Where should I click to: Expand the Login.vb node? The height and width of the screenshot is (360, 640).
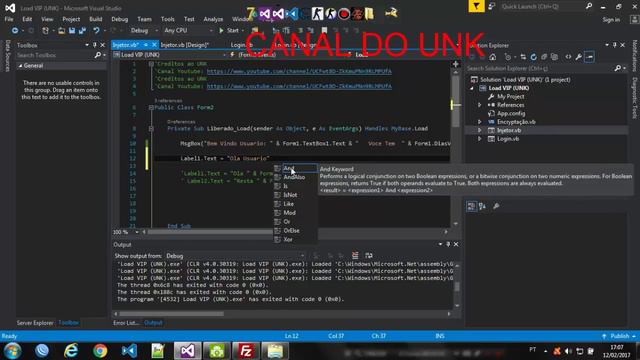coord(480,139)
